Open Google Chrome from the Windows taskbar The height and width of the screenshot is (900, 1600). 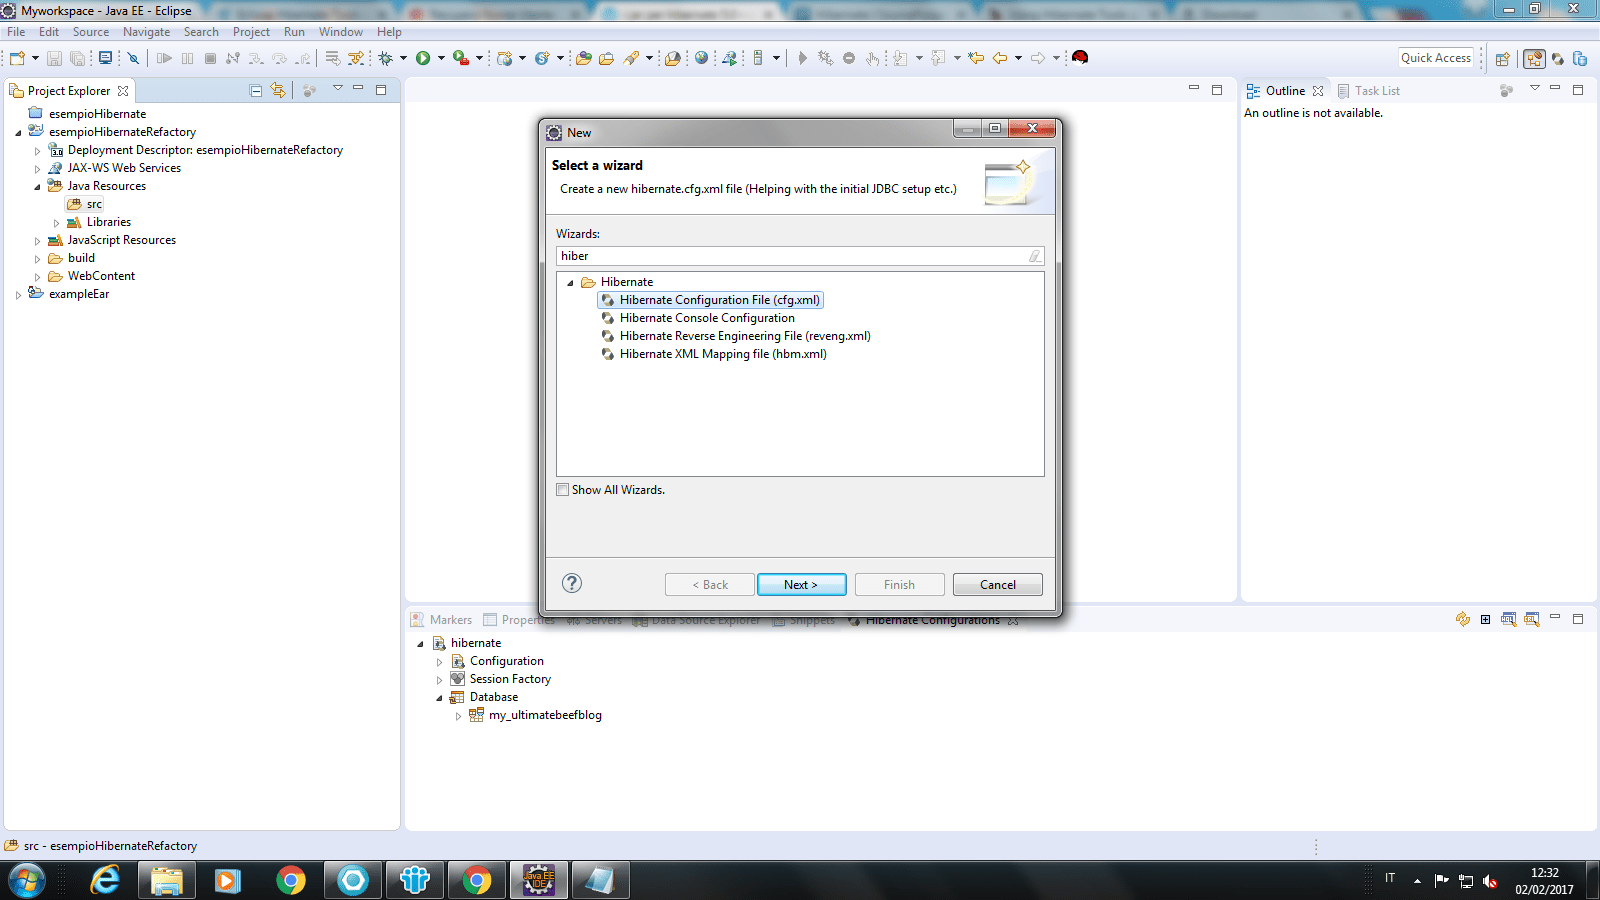[291, 880]
